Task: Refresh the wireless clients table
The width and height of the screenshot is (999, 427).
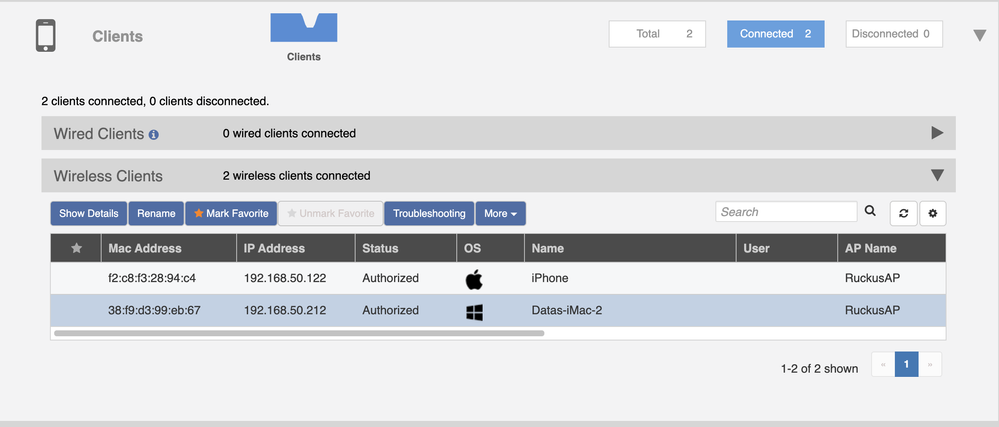Action: (x=903, y=213)
